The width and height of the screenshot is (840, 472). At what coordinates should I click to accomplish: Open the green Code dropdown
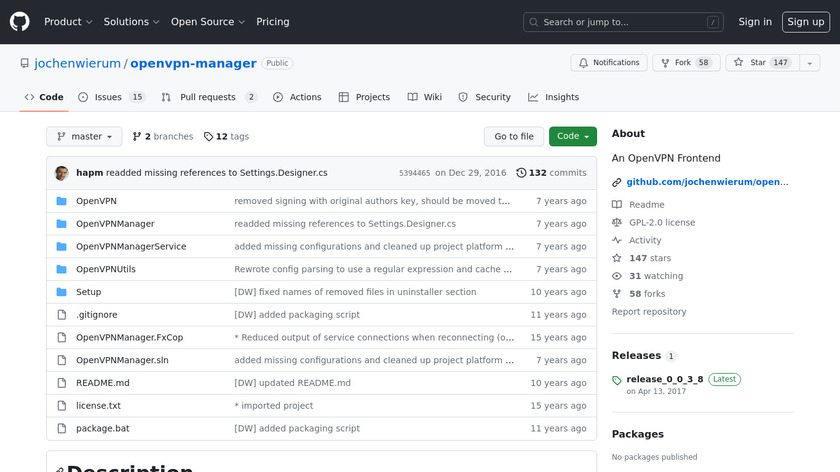(x=572, y=137)
